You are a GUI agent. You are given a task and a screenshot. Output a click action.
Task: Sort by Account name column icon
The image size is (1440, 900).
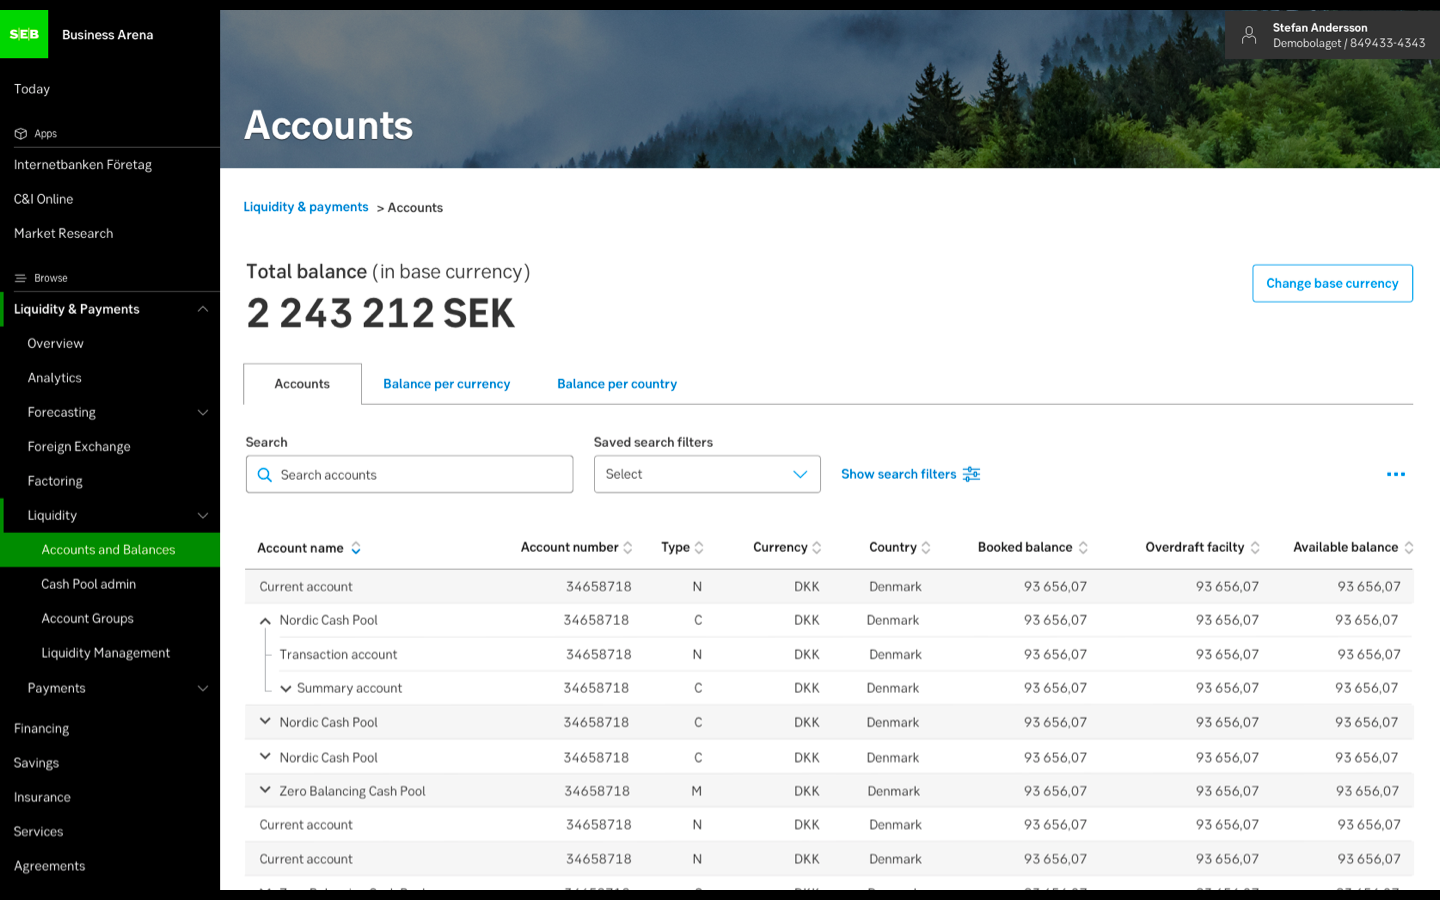(x=356, y=548)
